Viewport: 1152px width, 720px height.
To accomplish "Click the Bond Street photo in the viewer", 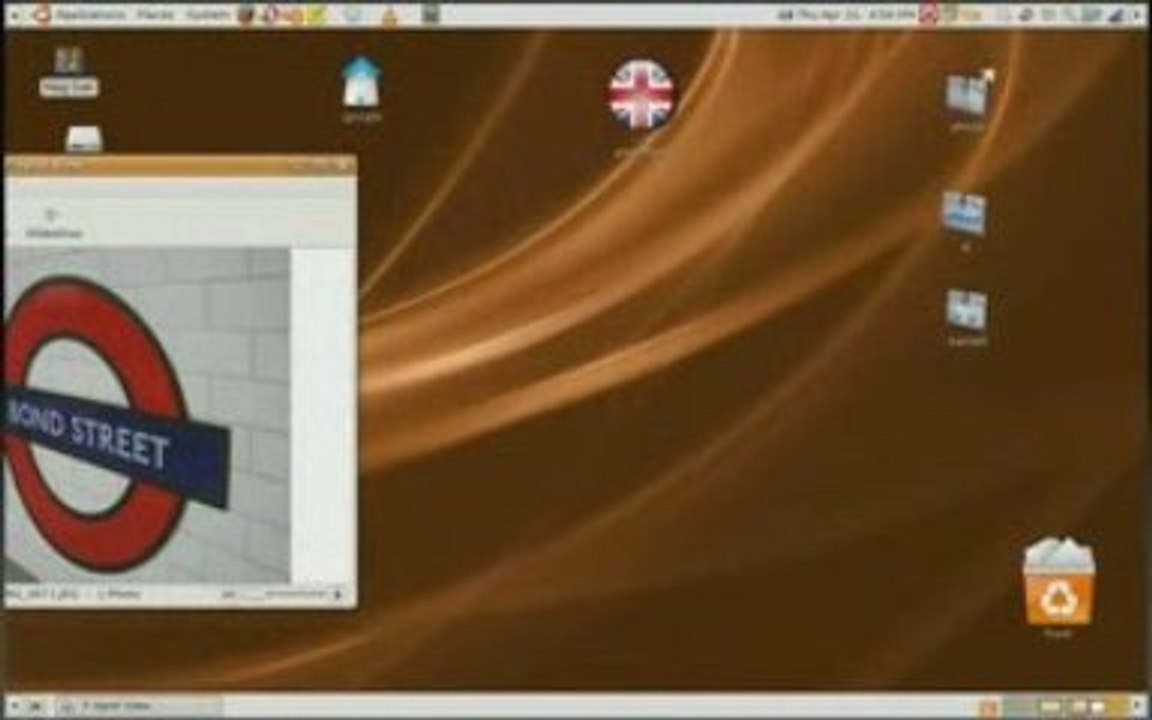I will 147,415.
